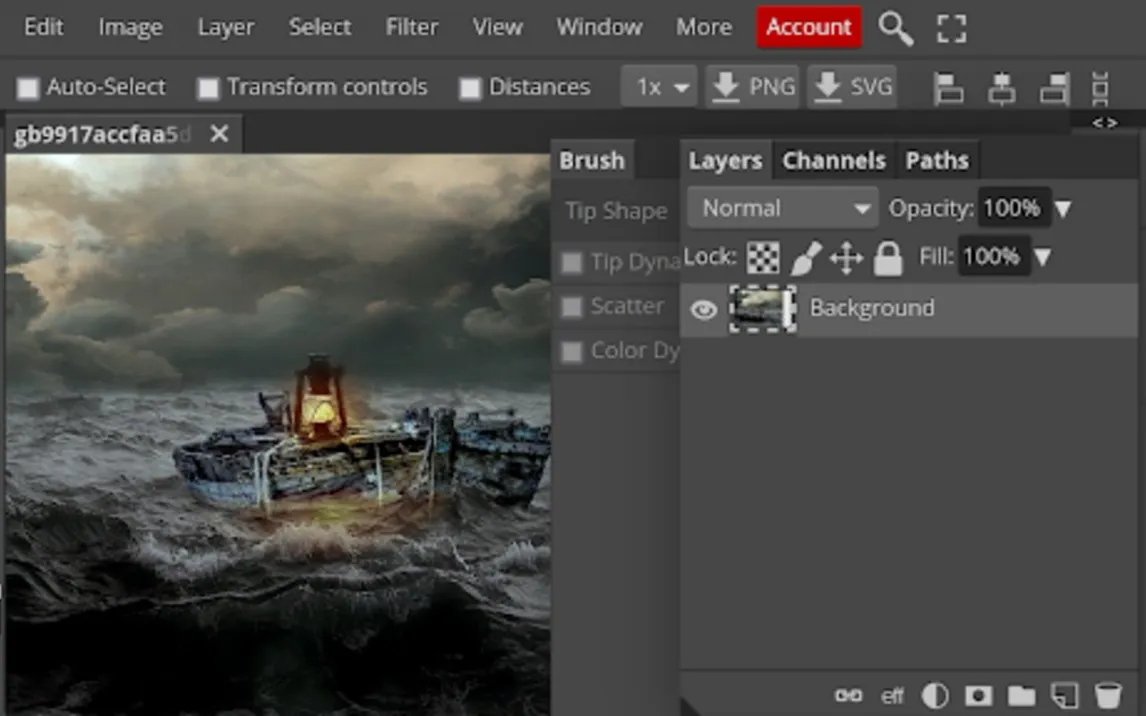
Task: Lock transparent pixels checkerboard icon
Action: pyautogui.click(x=763, y=258)
